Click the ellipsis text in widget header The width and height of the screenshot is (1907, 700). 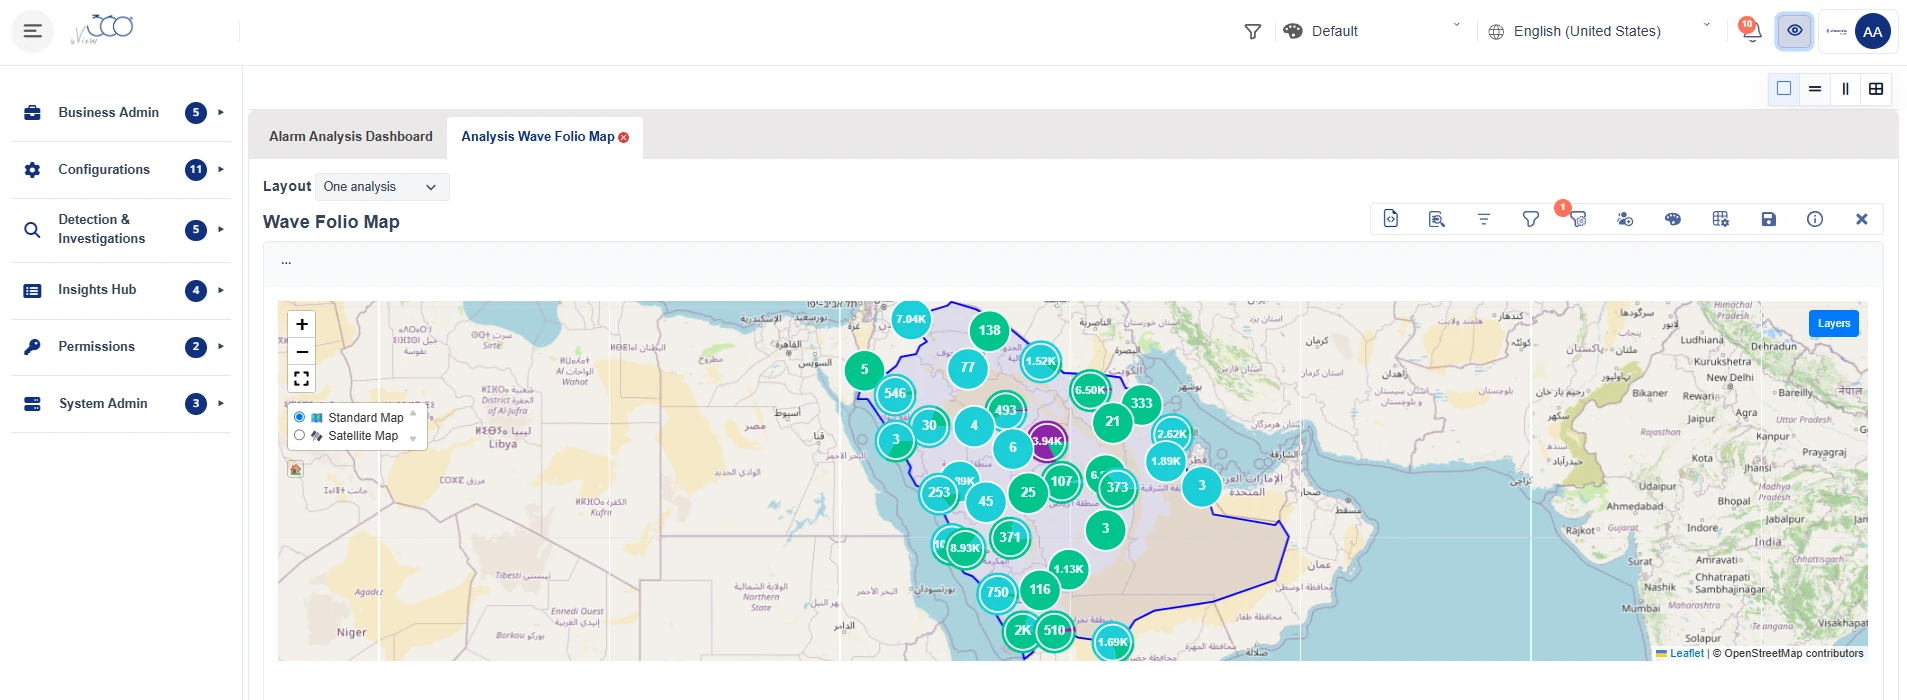[286, 261]
